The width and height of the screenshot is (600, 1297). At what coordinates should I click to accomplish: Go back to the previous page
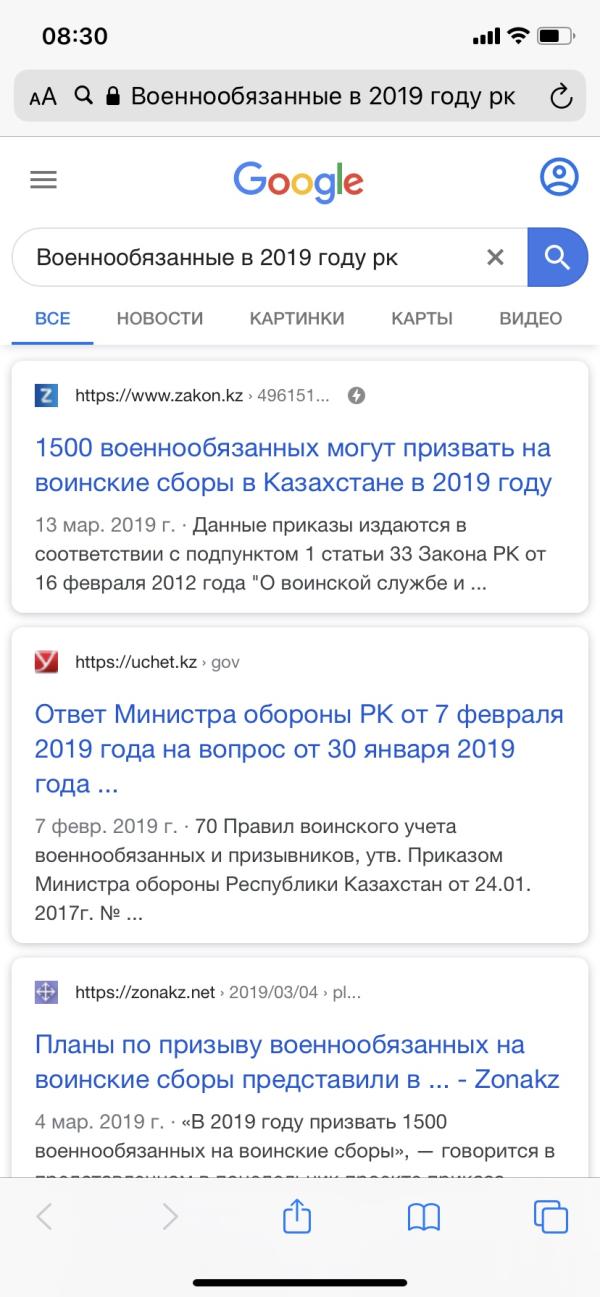click(x=44, y=1216)
